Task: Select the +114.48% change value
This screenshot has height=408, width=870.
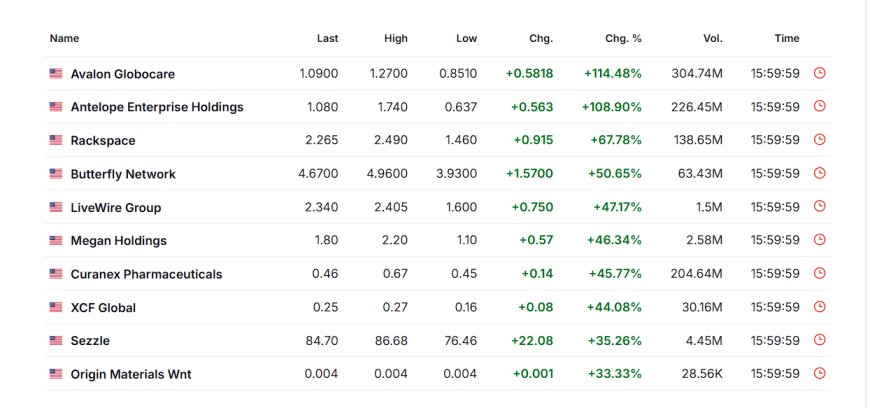Action: [613, 73]
